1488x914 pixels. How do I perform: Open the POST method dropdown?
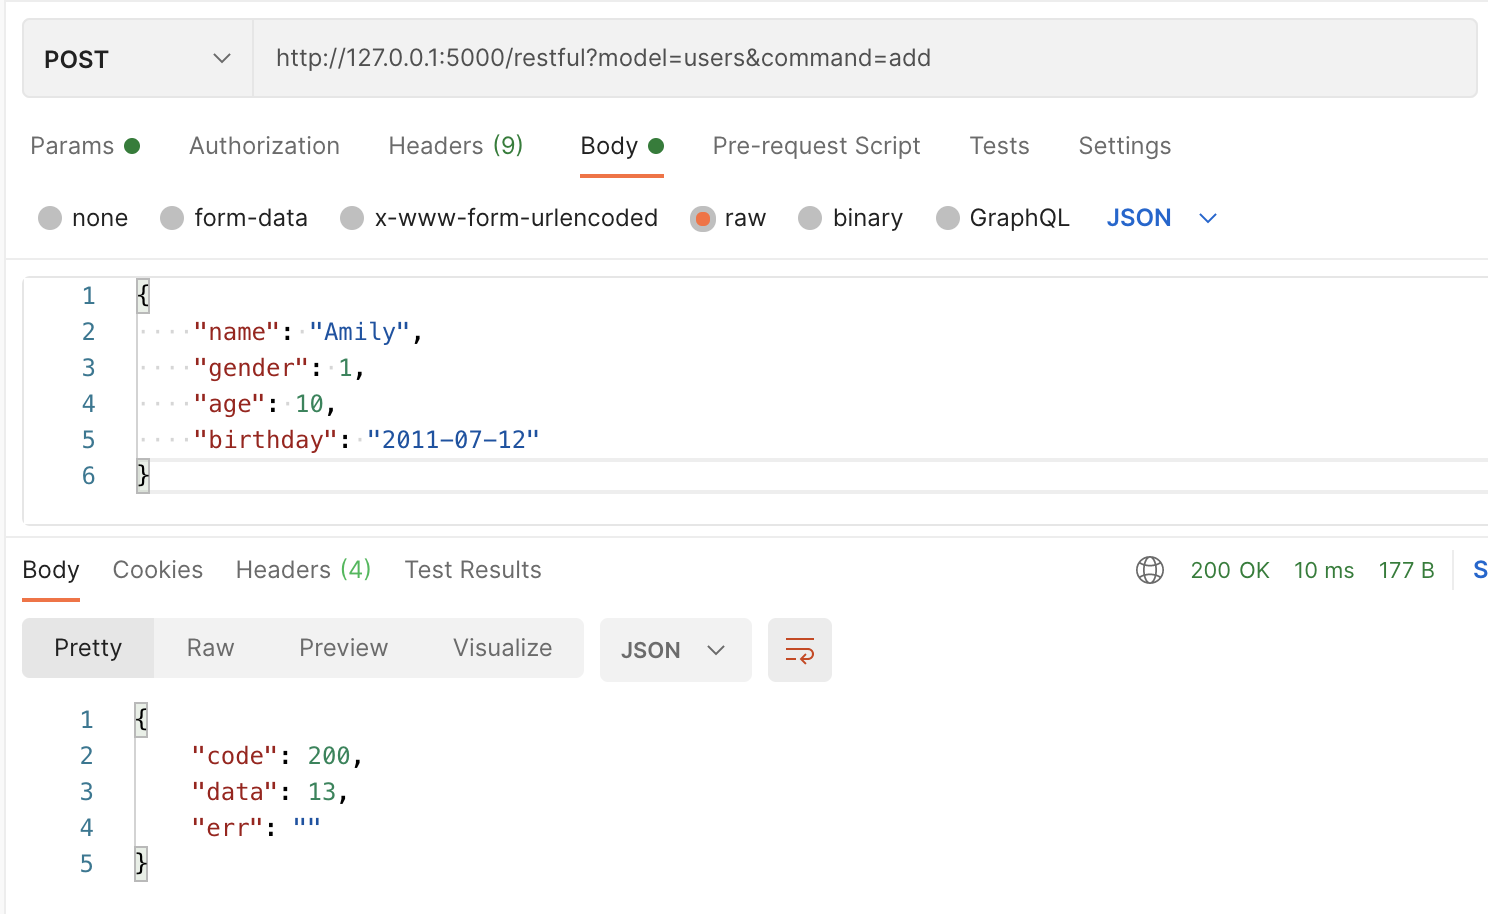(x=138, y=59)
